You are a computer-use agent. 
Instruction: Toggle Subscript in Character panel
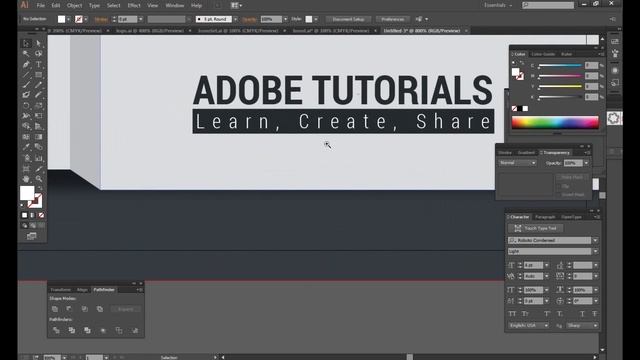[x=560, y=314]
